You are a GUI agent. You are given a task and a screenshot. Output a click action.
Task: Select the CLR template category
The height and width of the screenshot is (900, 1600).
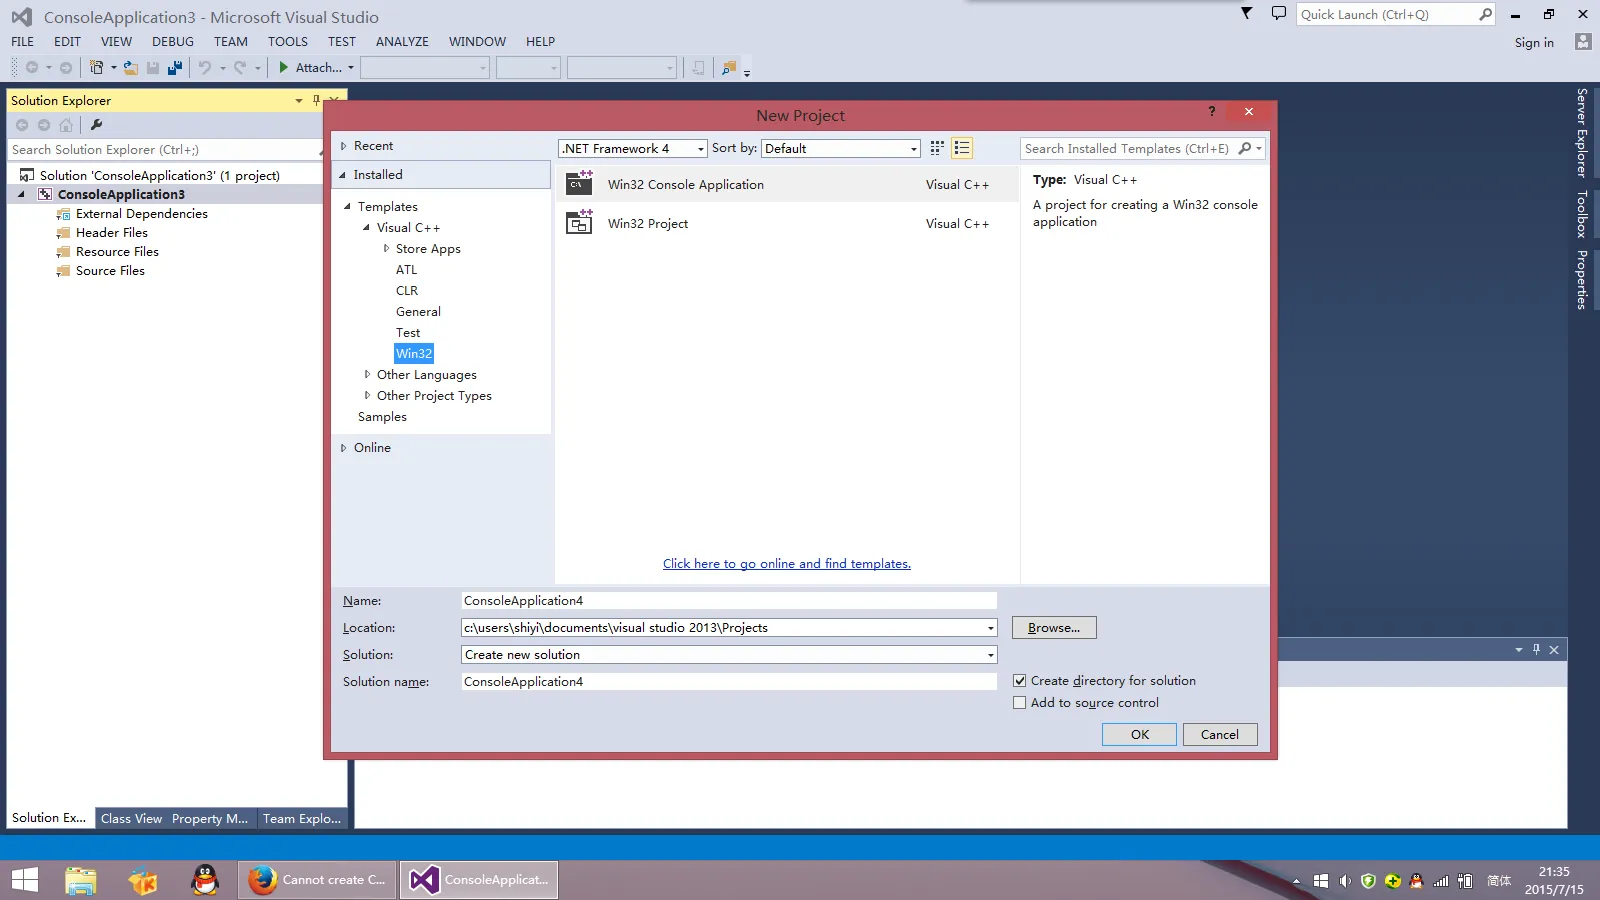[407, 291]
